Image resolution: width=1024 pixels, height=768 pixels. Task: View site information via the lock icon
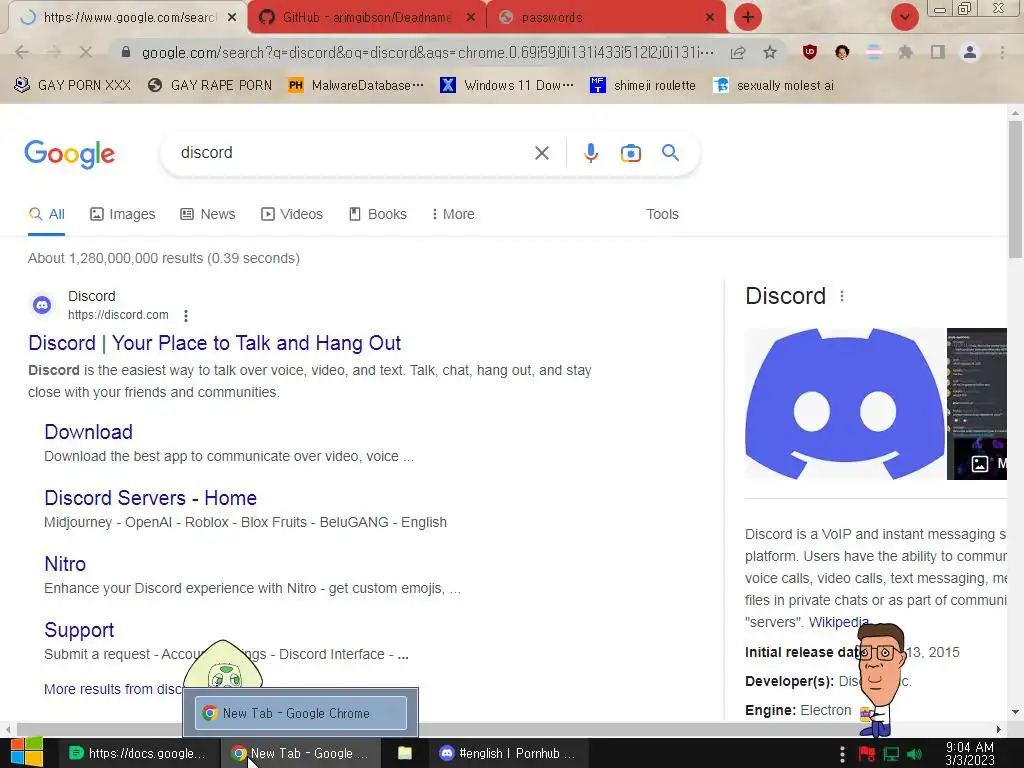tap(126, 52)
